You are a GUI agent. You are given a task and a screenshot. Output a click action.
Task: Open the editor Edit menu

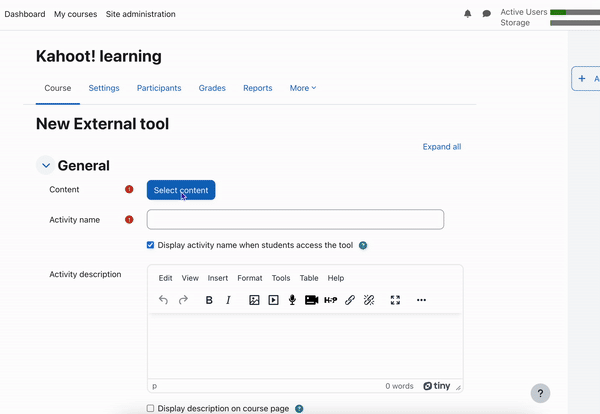[165, 278]
